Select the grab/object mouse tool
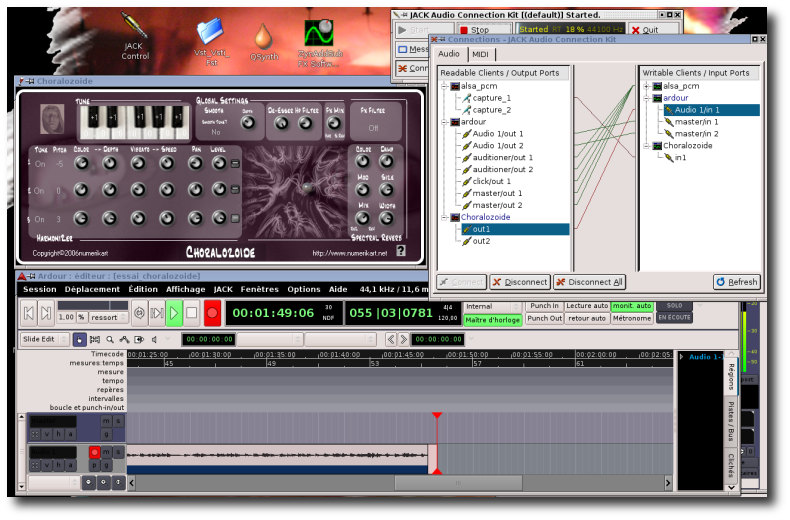The width and height of the screenshot is (790, 520). pyautogui.click(x=80, y=340)
